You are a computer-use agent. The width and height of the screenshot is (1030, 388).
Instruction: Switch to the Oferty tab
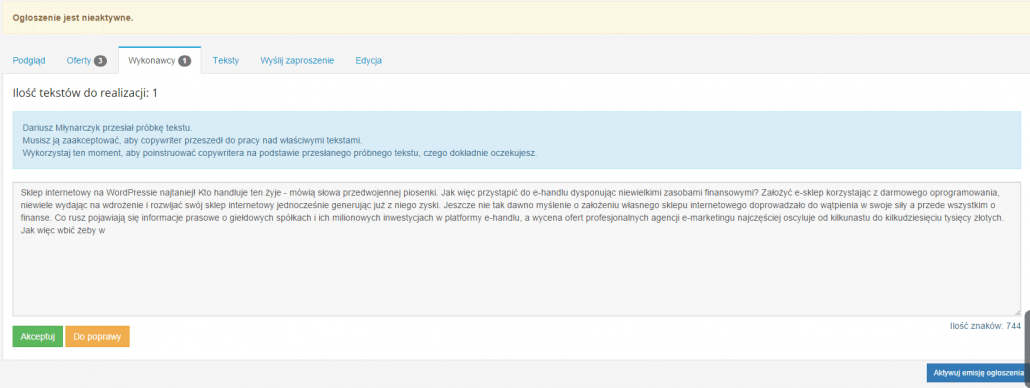tap(86, 60)
